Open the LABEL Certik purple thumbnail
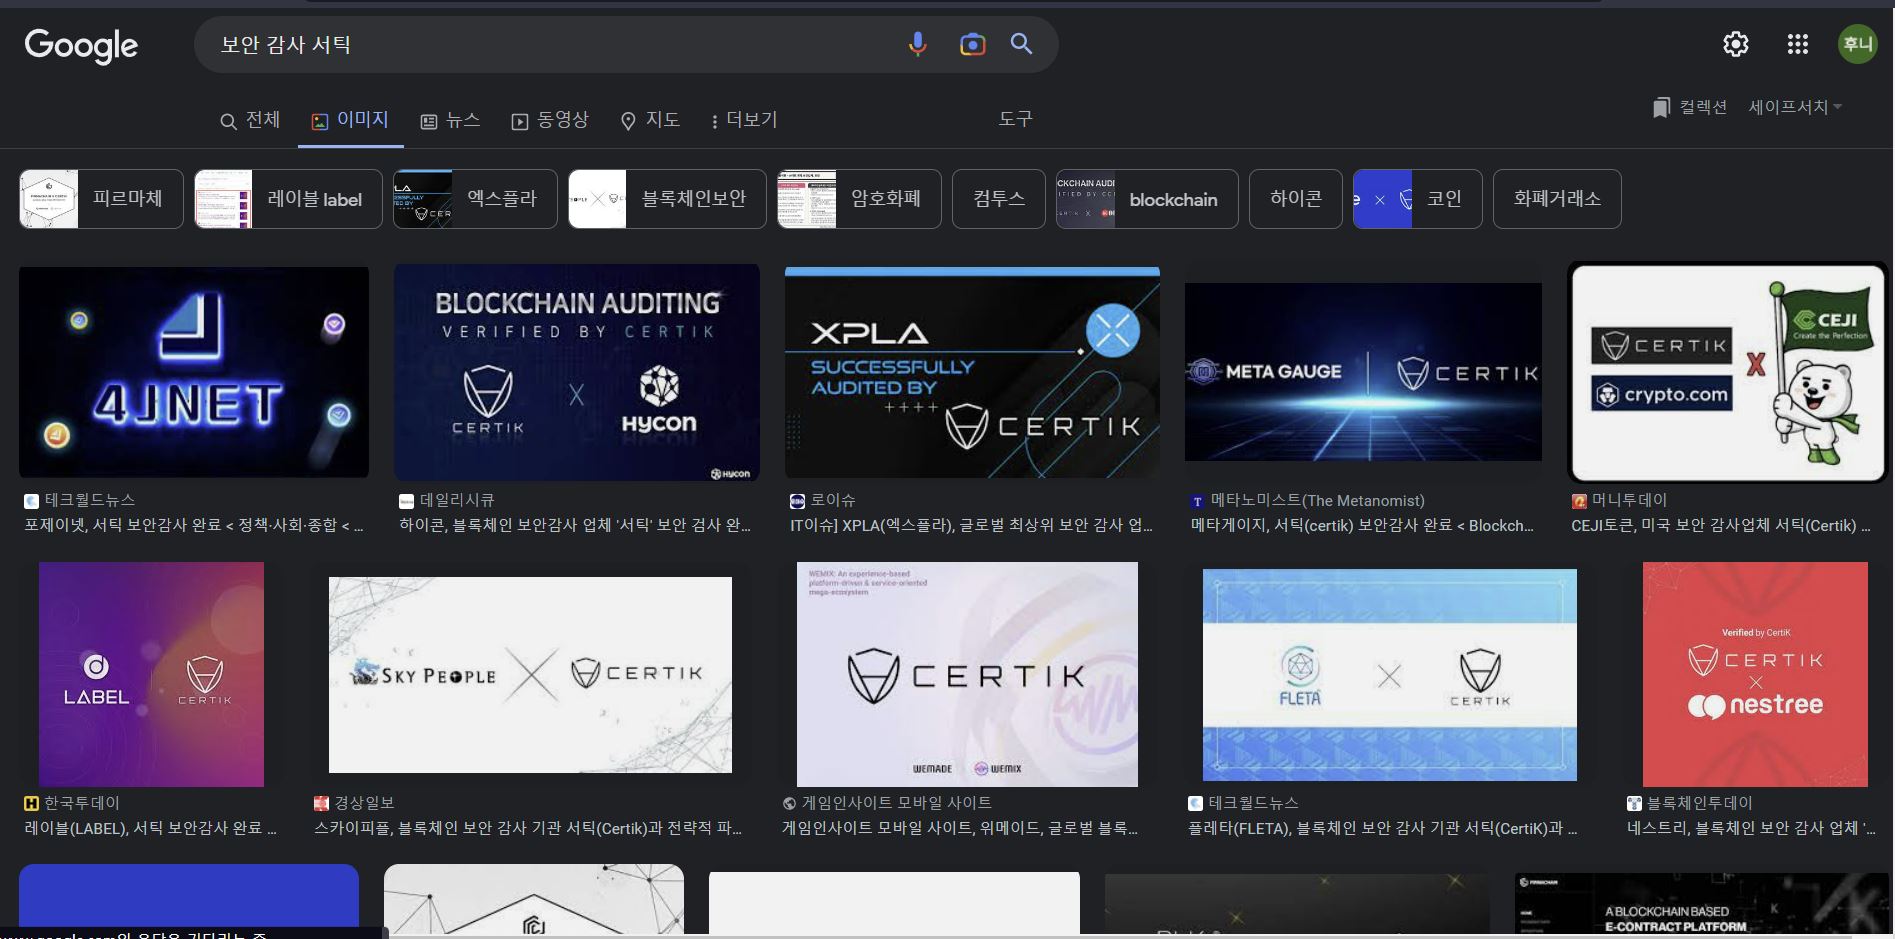Screen dimensions: 1895x939 click(151, 674)
